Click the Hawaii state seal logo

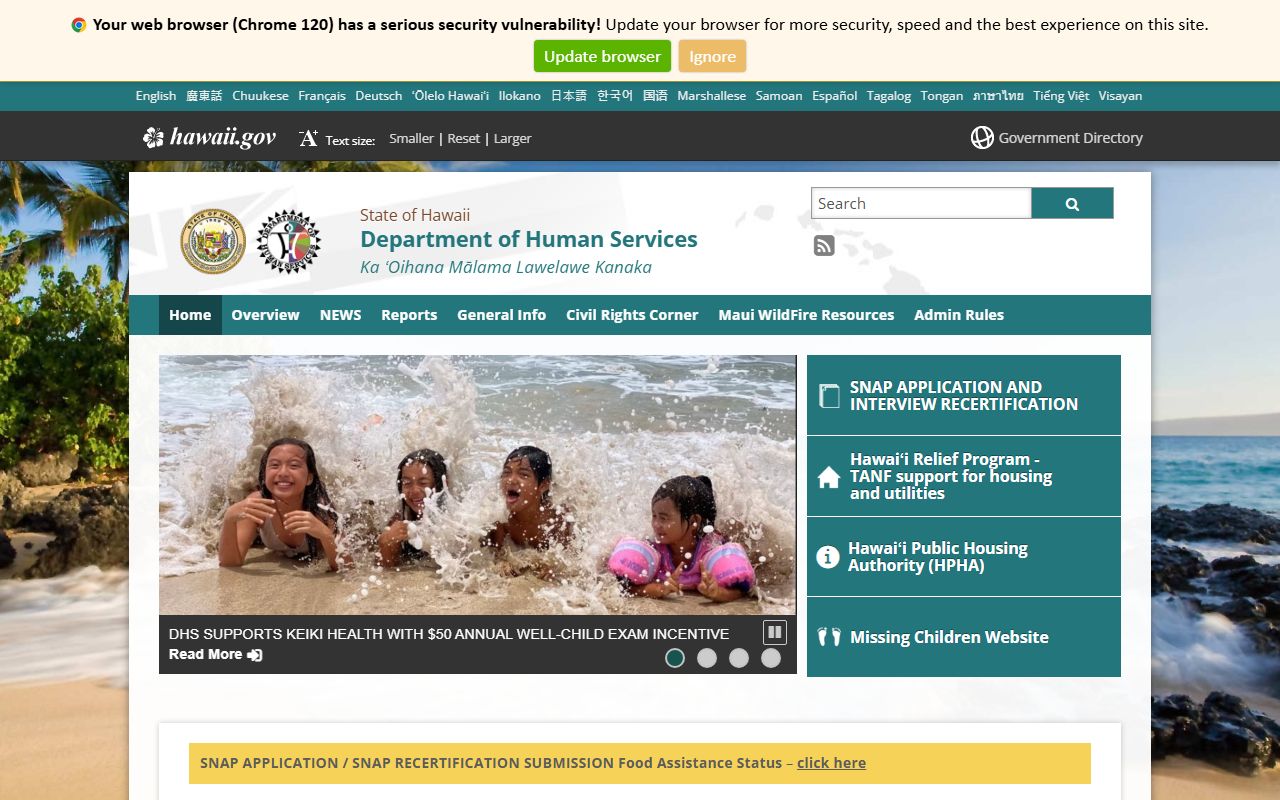pos(213,241)
